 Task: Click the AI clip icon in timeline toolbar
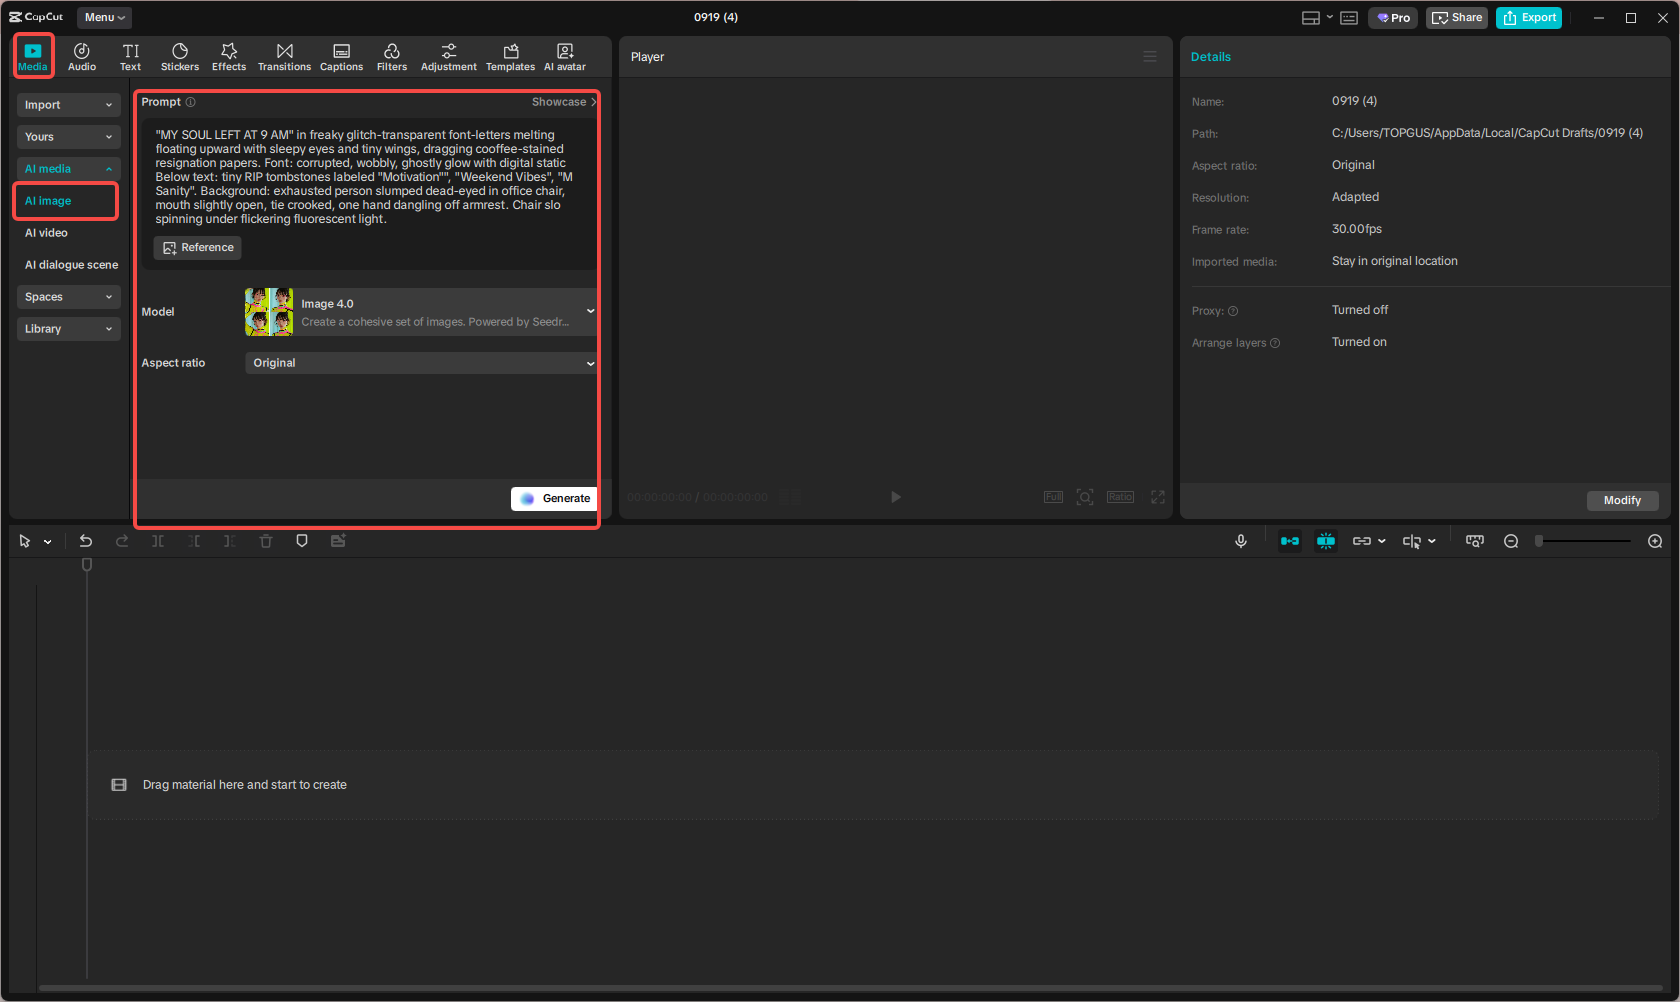[x=338, y=541]
